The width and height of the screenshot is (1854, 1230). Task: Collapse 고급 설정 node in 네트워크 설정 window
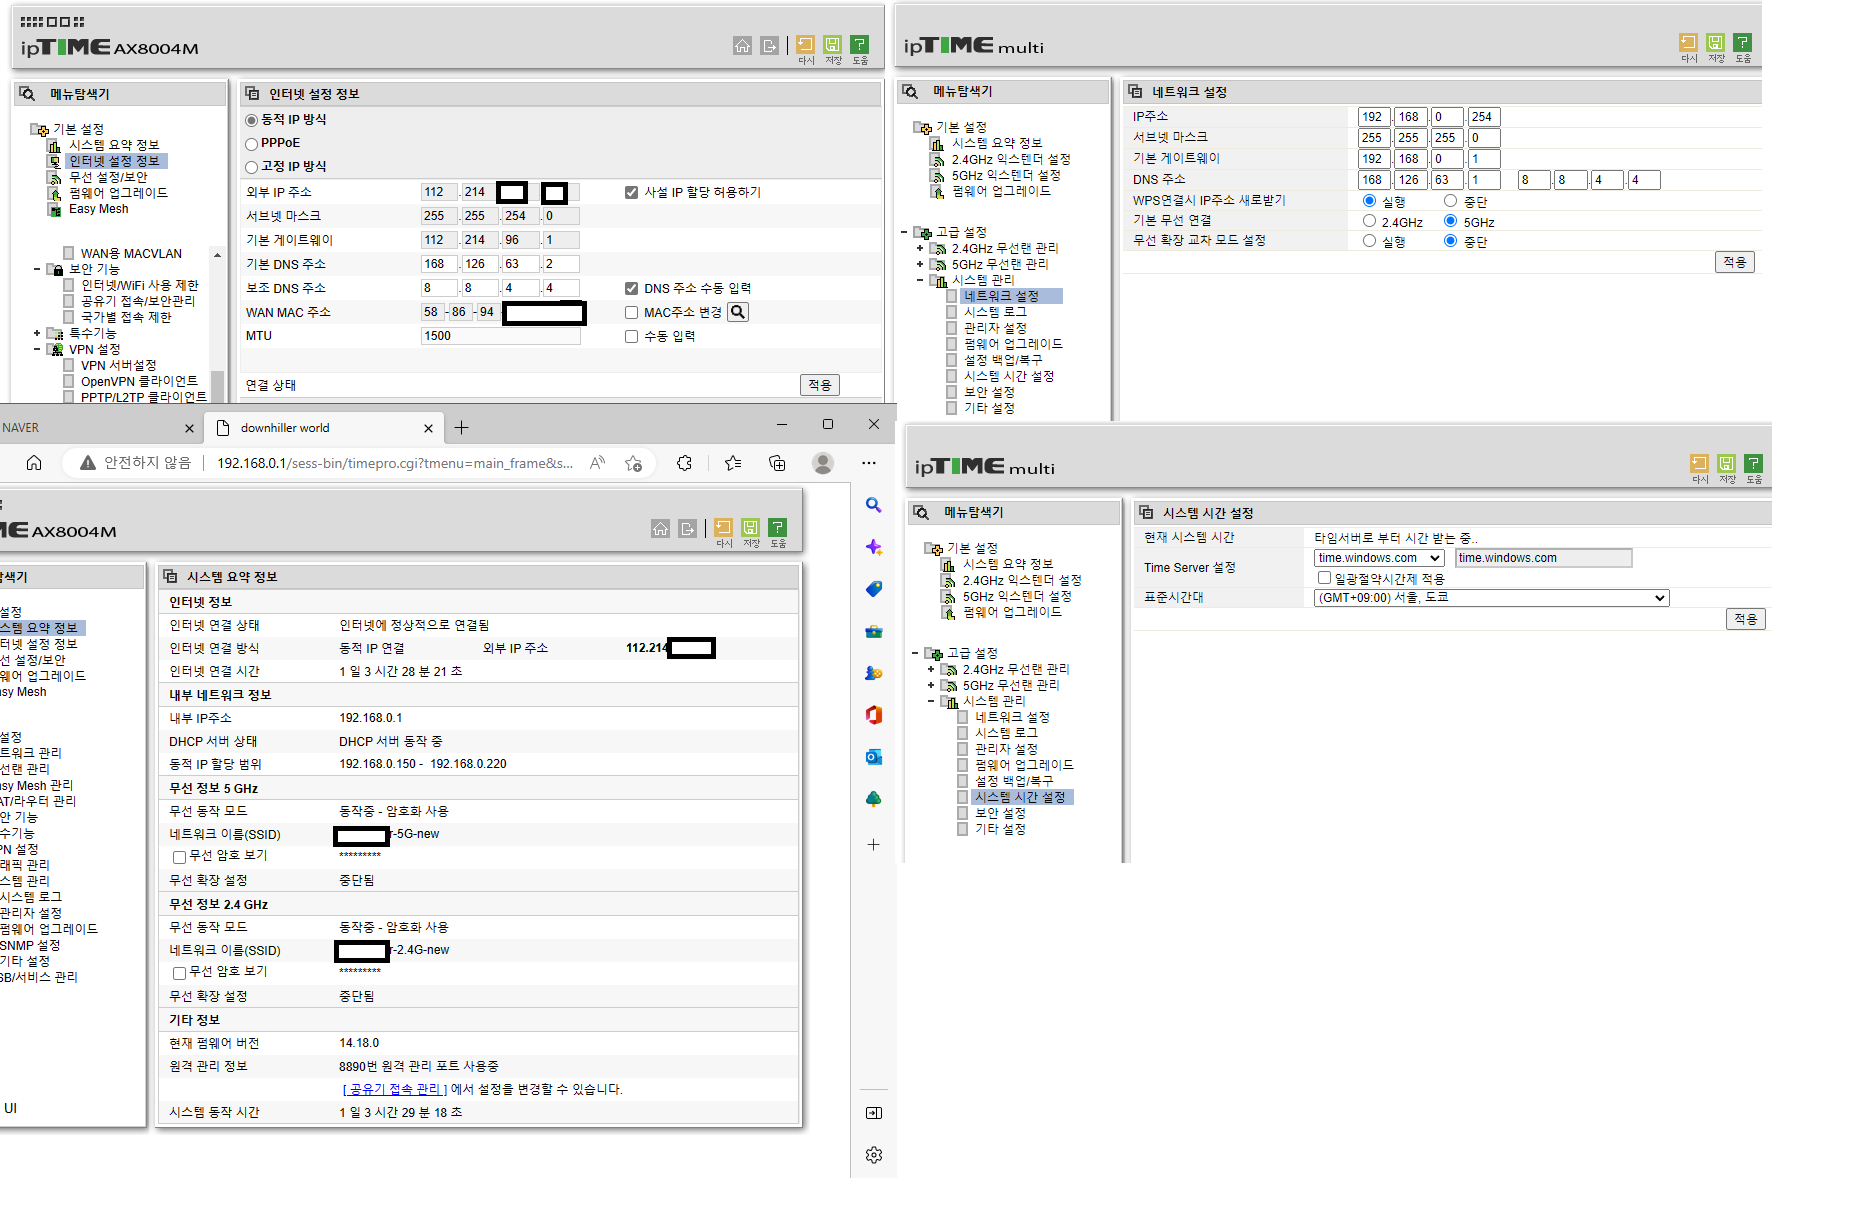[x=904, y=232]
